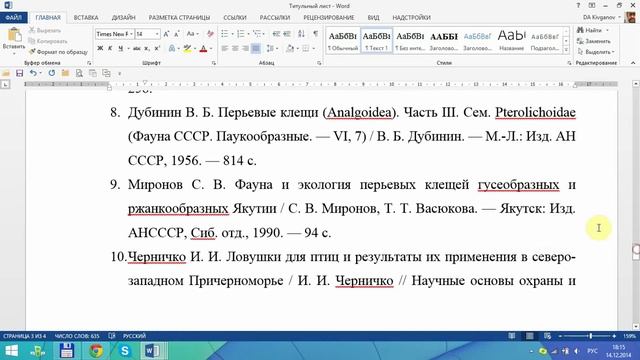The image size is (640, 360).
Task: Click the РУССКИЙ language indicator
Action: pyautogui.click(x=134, y=336)
